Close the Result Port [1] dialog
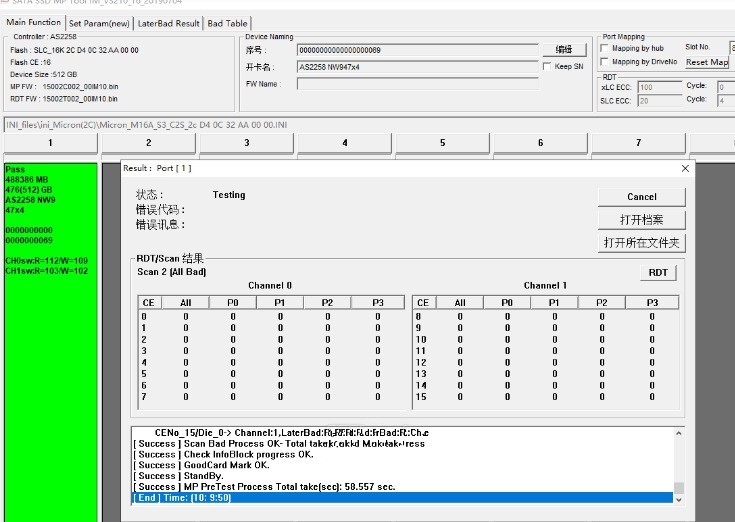Screen dimensions: 735x522 (x=685, y=168)
